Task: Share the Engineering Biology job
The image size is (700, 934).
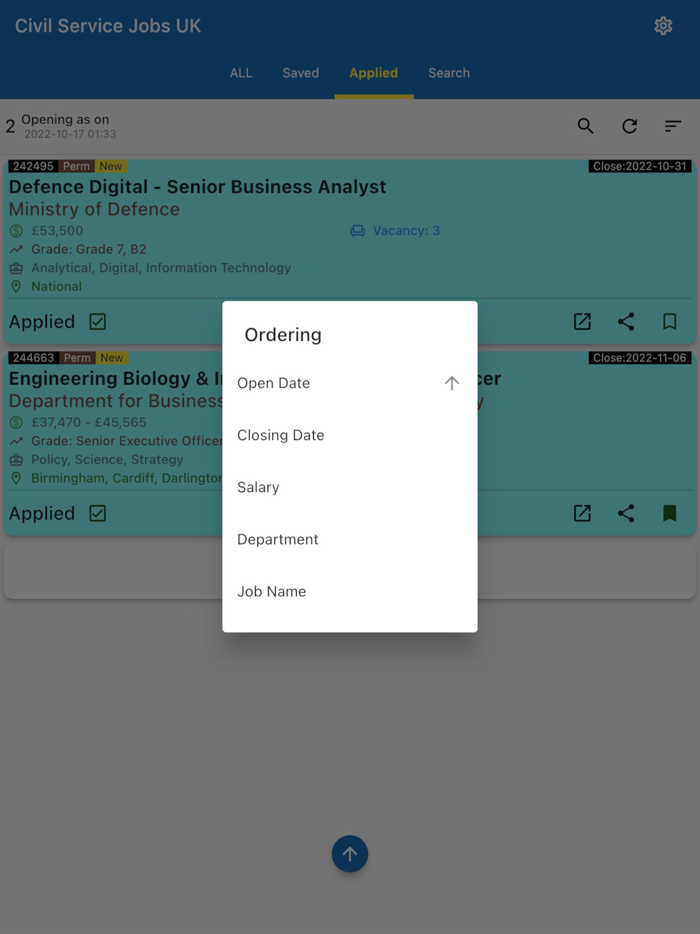Action: [x=626, y=513]
